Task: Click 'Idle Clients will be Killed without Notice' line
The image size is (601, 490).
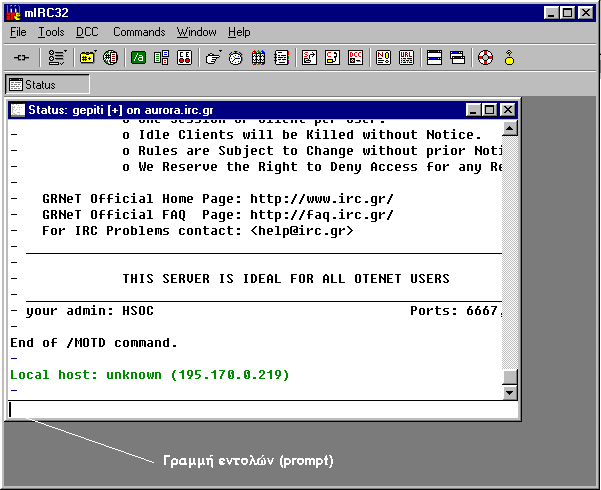Action: 302,135
